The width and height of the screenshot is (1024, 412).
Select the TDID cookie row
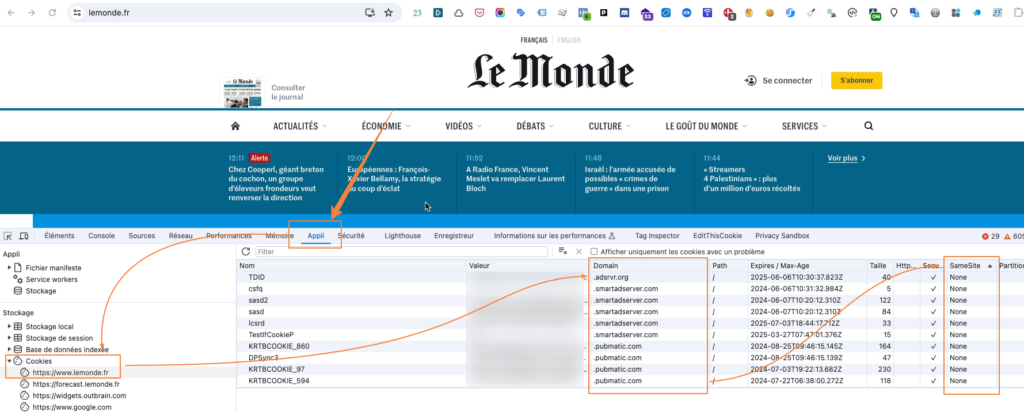click(630, 277)
